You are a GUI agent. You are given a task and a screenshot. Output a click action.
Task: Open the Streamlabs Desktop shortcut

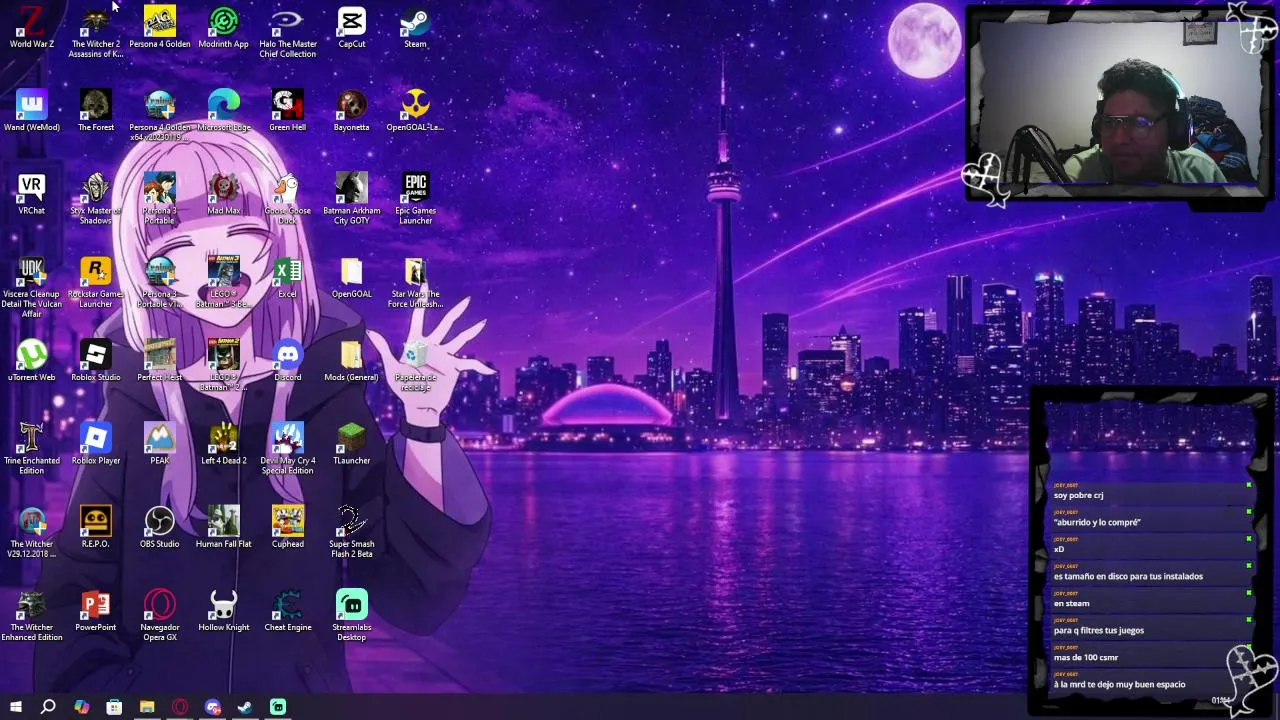tap(352, 616)
